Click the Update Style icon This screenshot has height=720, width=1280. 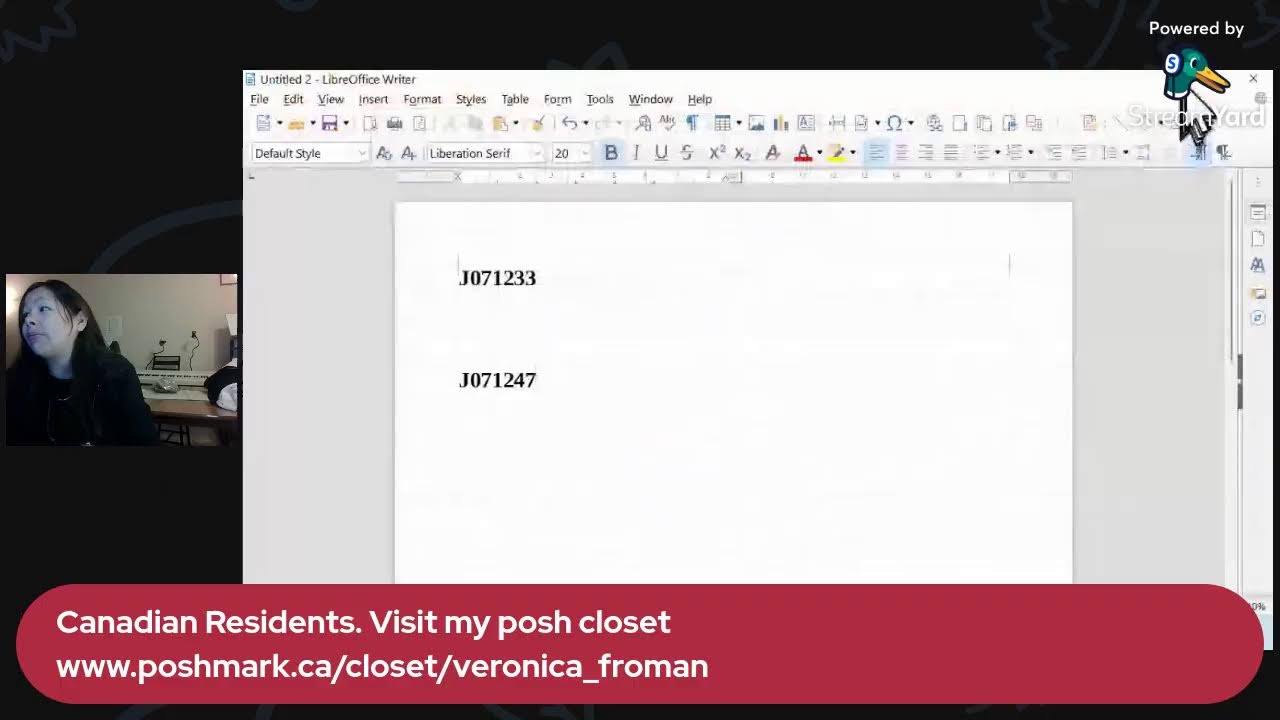pos(384,153)
